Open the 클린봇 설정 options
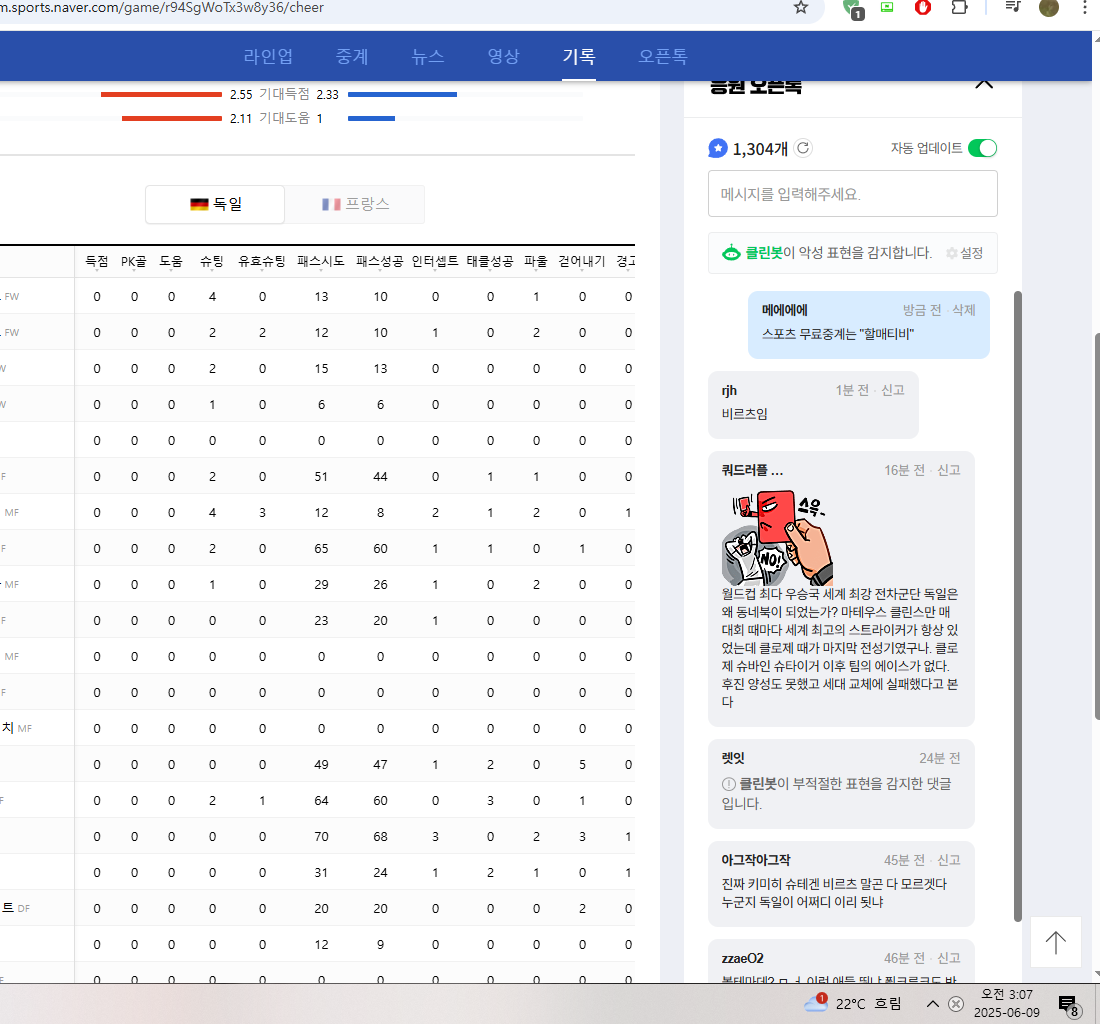1100x1024 pixels. coord(965,253)
